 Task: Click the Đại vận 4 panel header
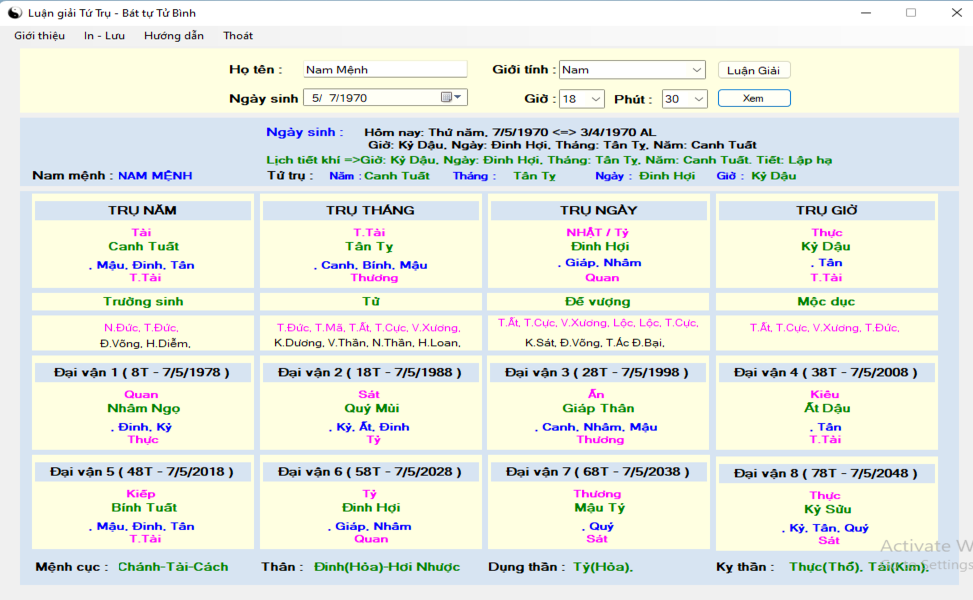click(827, 372)
